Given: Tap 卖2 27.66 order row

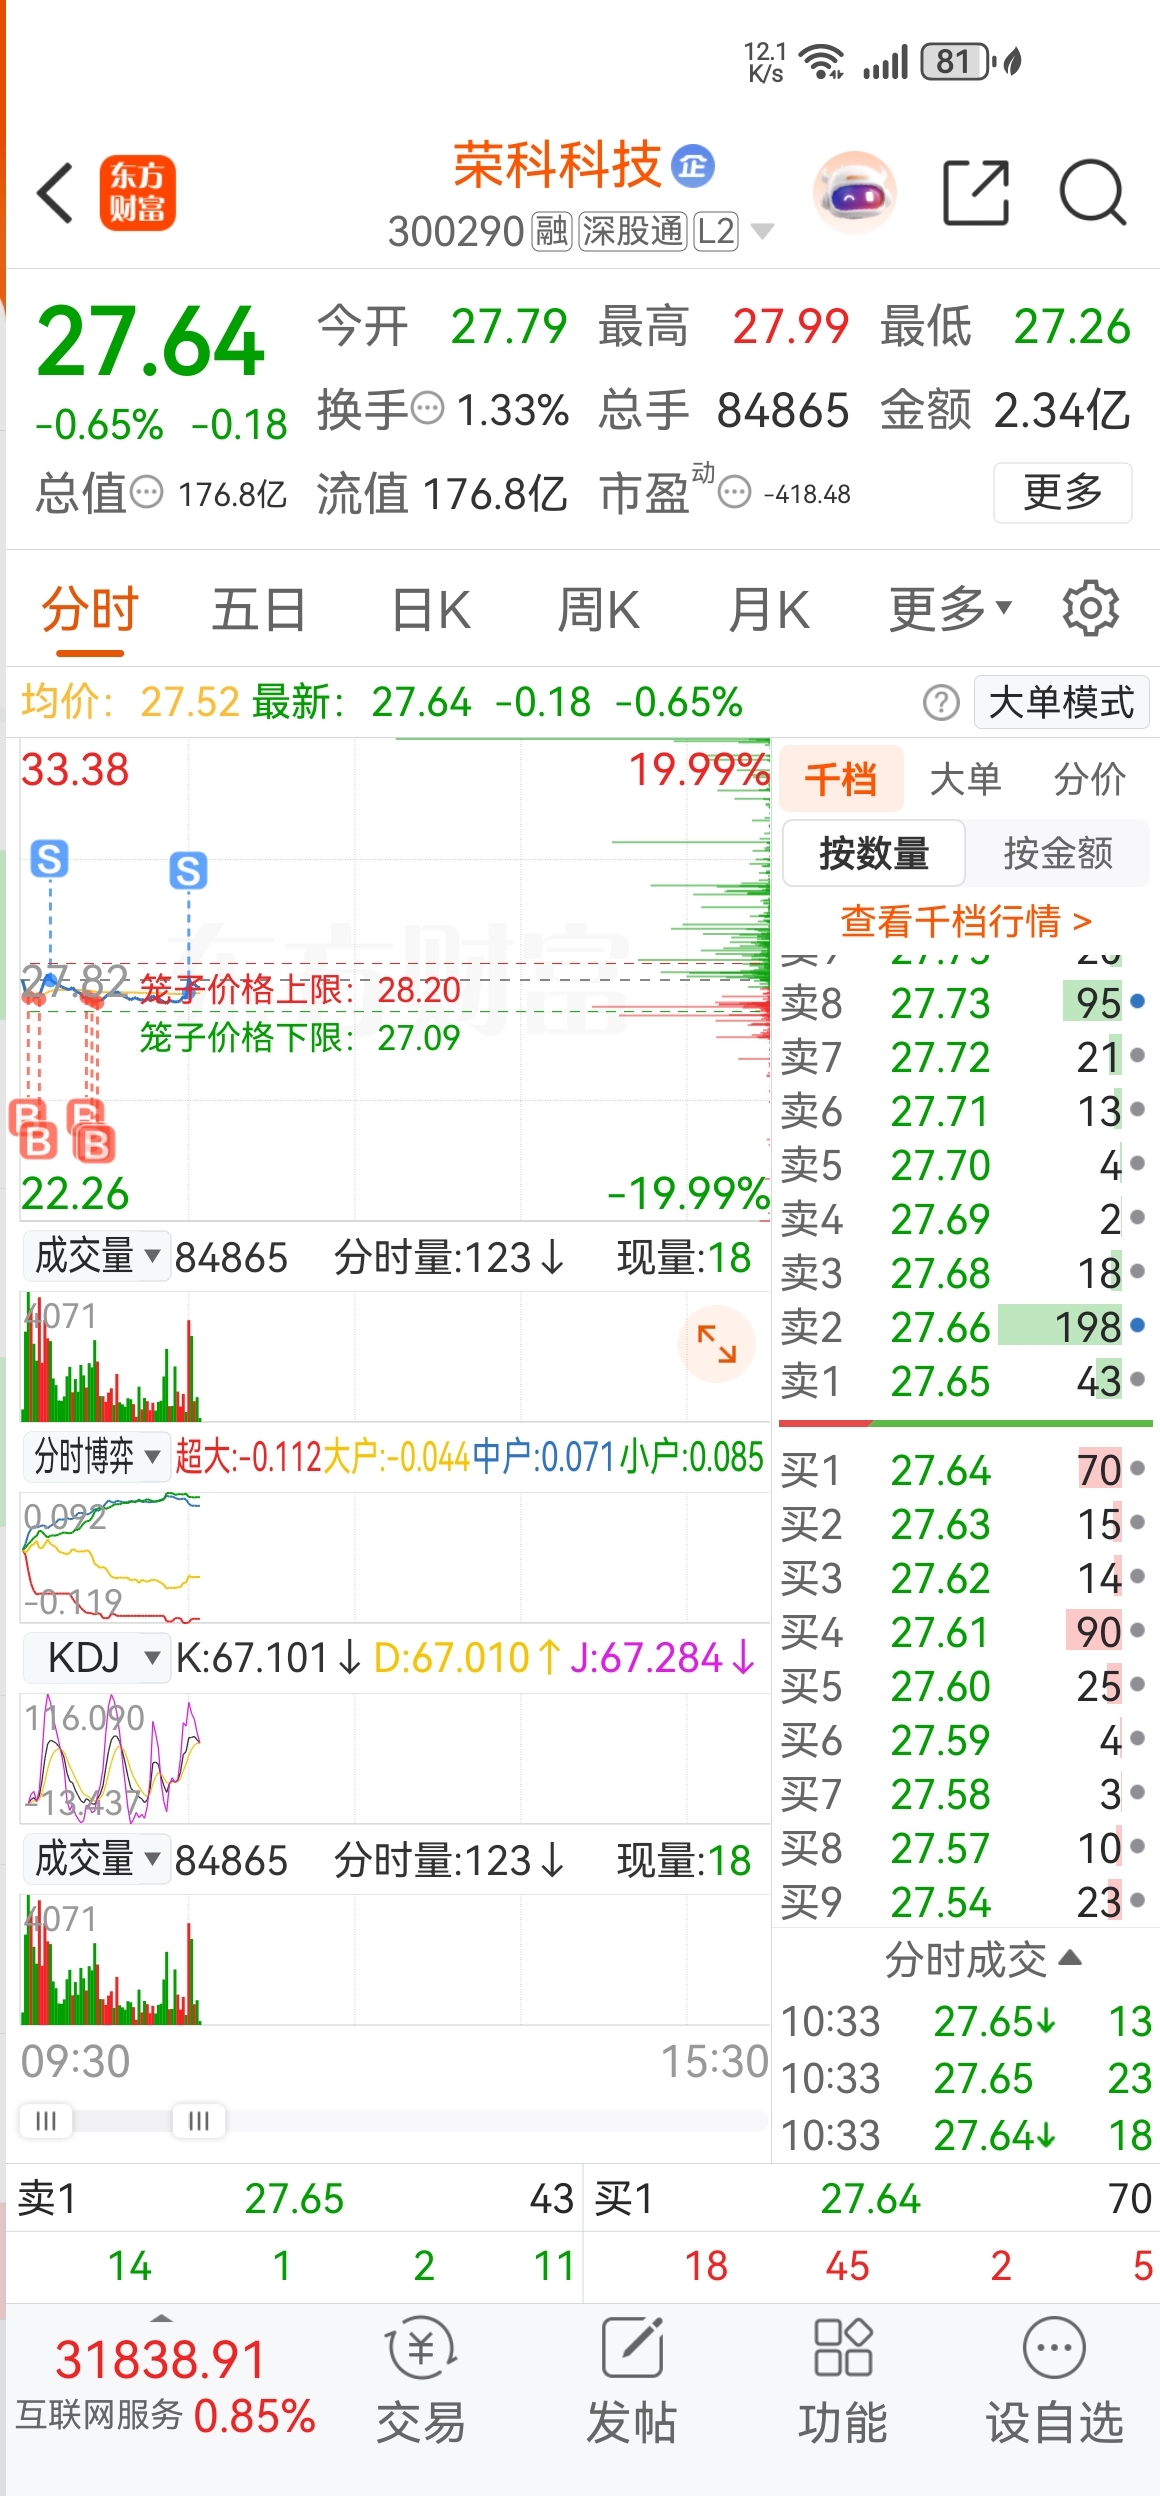Looking at the screenshot, I should [966, 1327].
